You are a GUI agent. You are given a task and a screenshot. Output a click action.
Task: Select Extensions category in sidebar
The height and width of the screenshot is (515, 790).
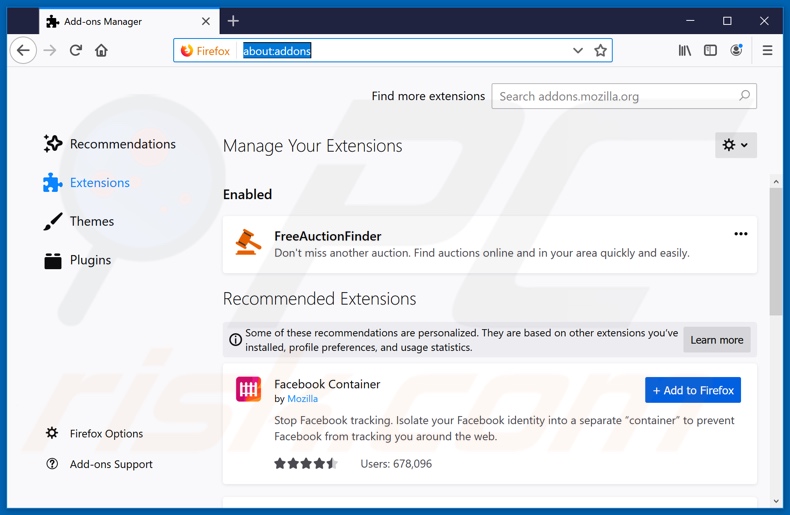[x=86, y=182]
